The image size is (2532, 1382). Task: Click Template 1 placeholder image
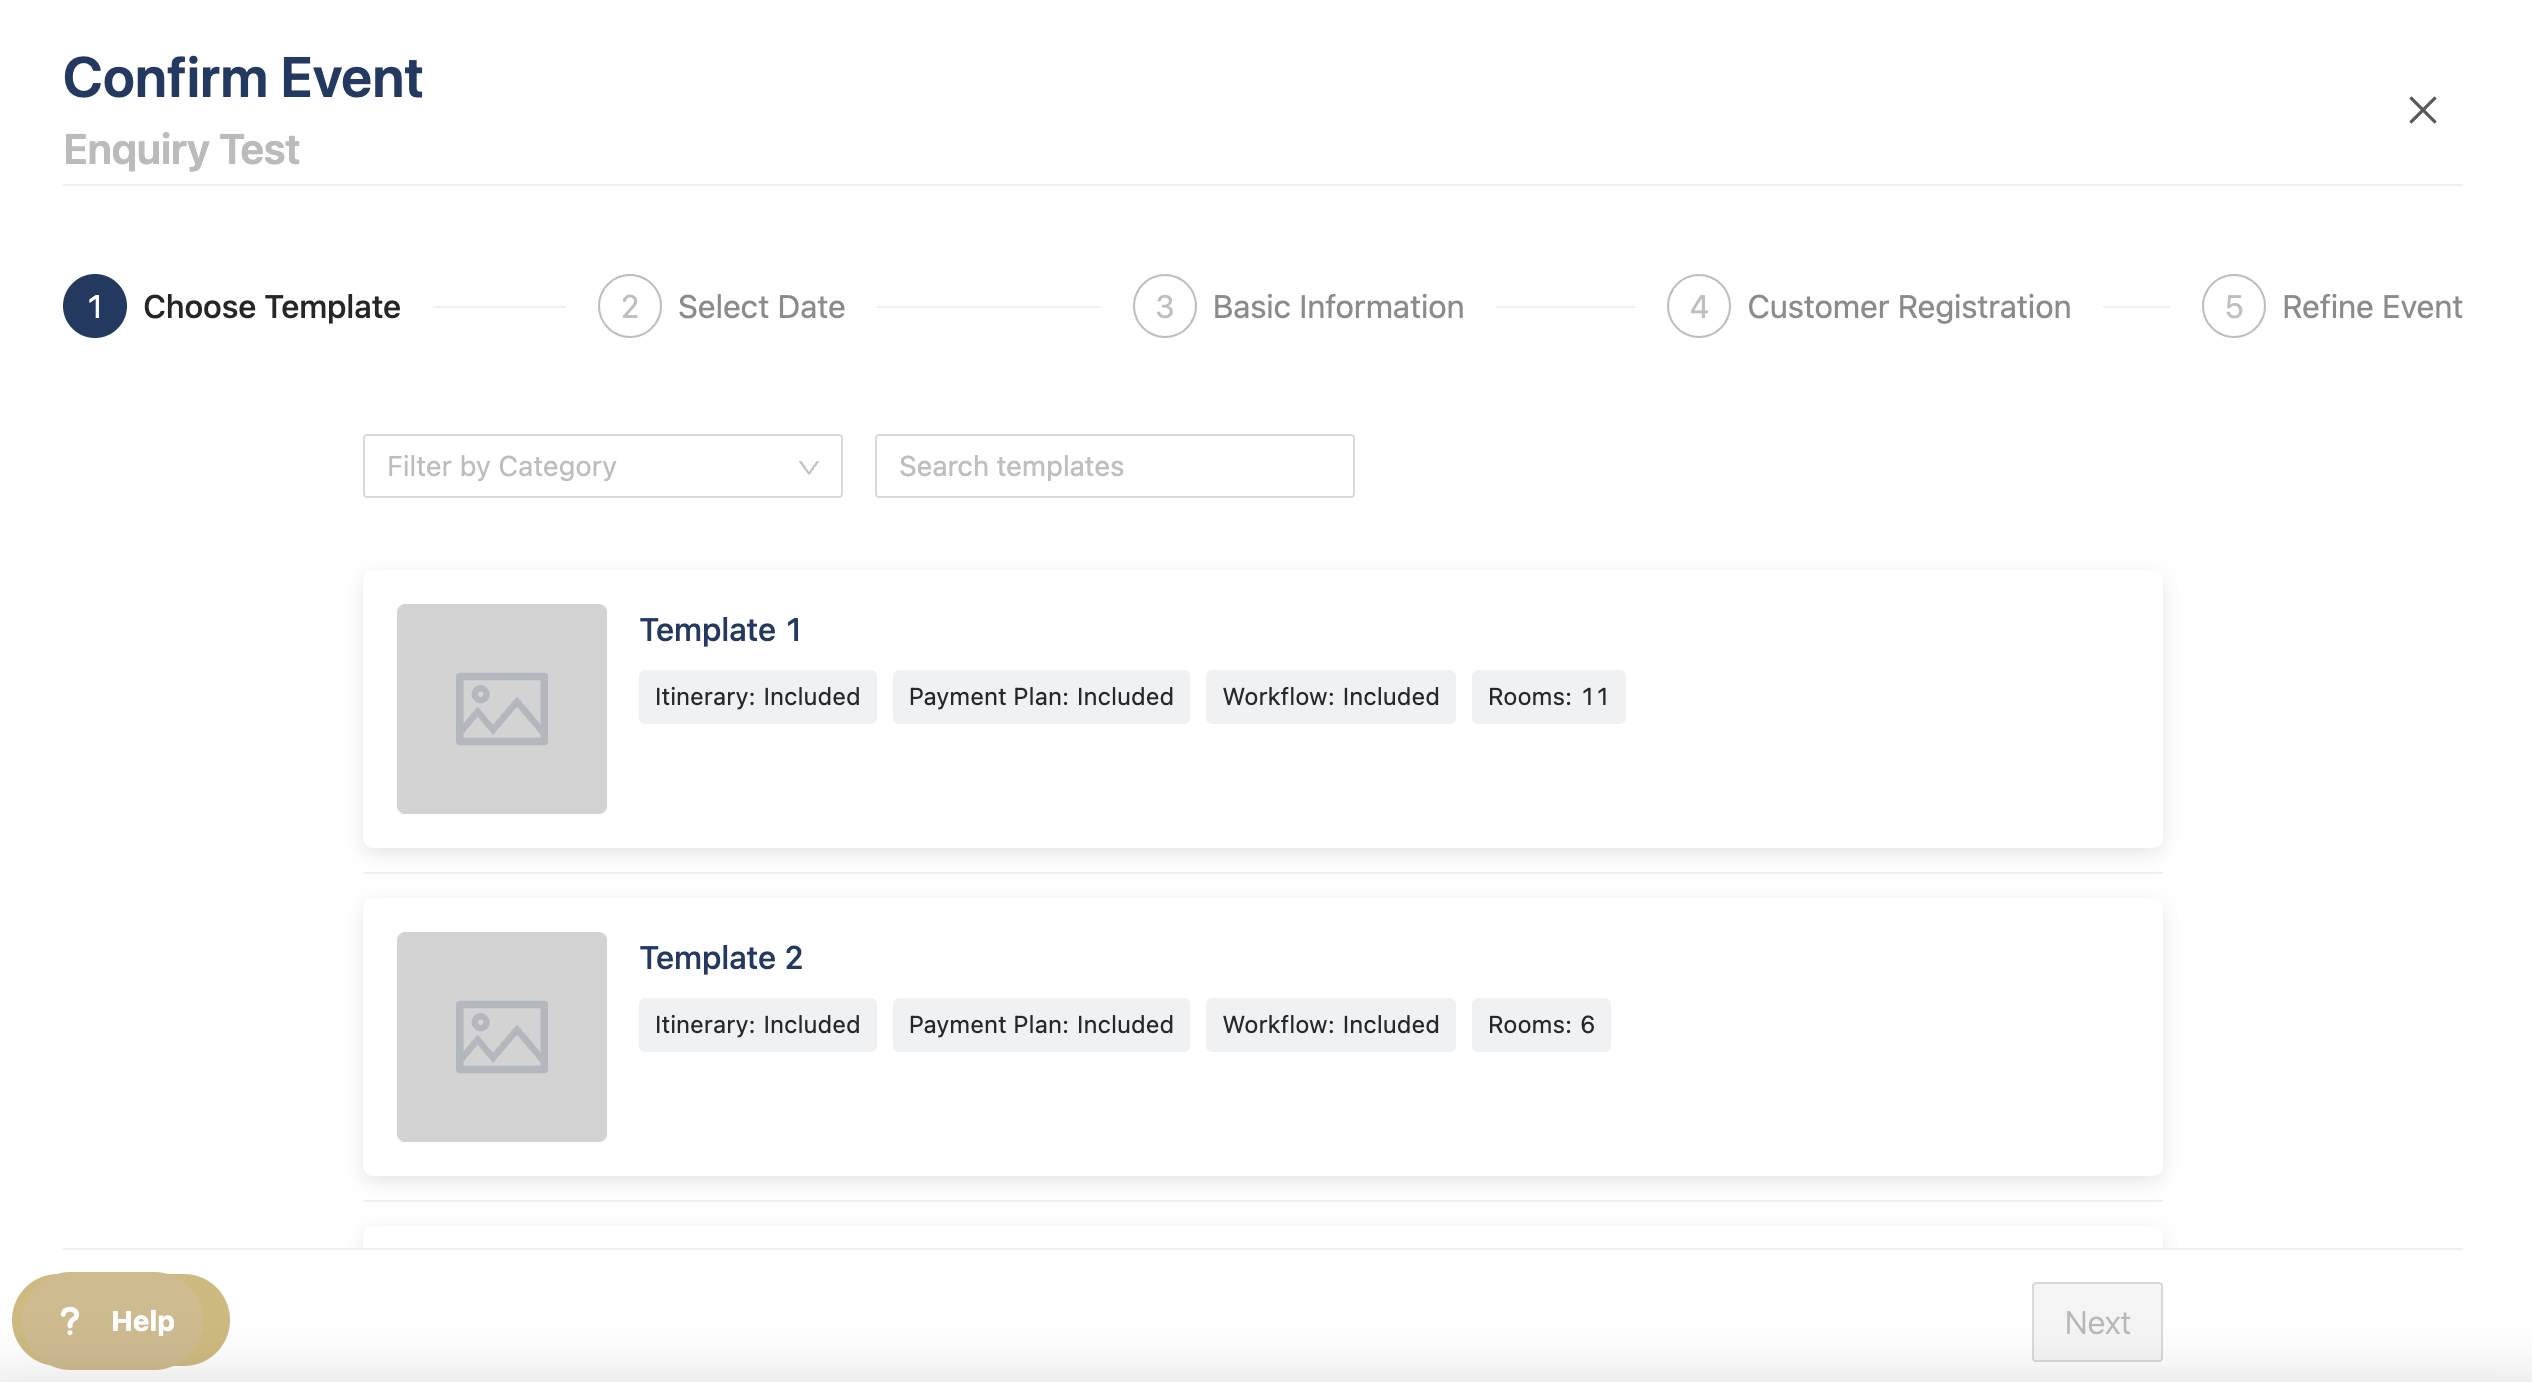tap(501, 708)
